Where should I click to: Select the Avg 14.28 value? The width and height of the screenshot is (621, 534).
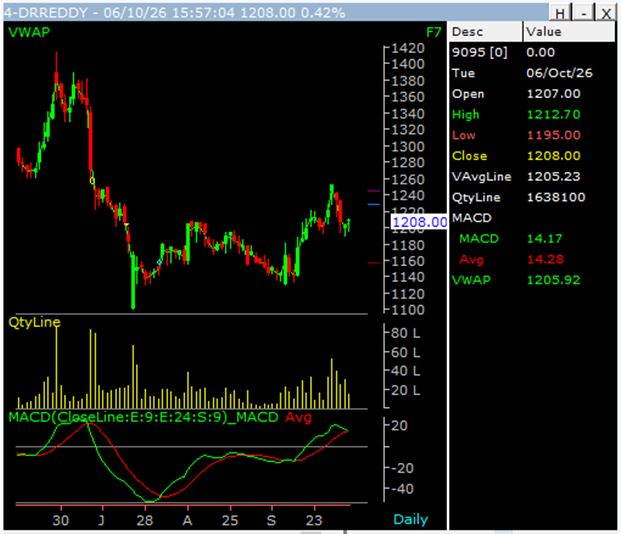(545, 259)
